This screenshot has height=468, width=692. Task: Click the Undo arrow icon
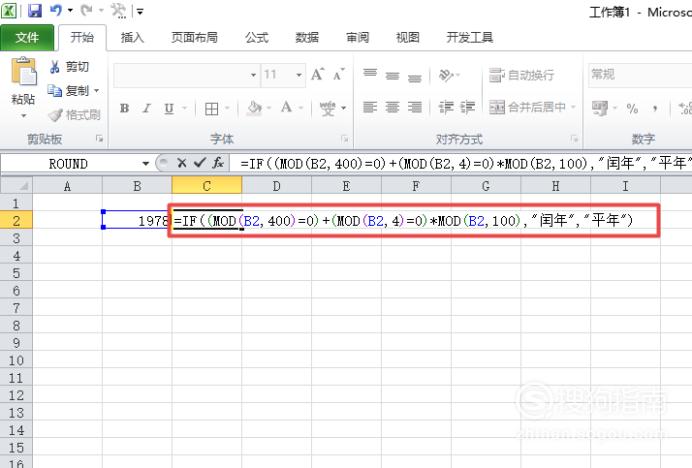pyautogui.click(x=59, y=11)
